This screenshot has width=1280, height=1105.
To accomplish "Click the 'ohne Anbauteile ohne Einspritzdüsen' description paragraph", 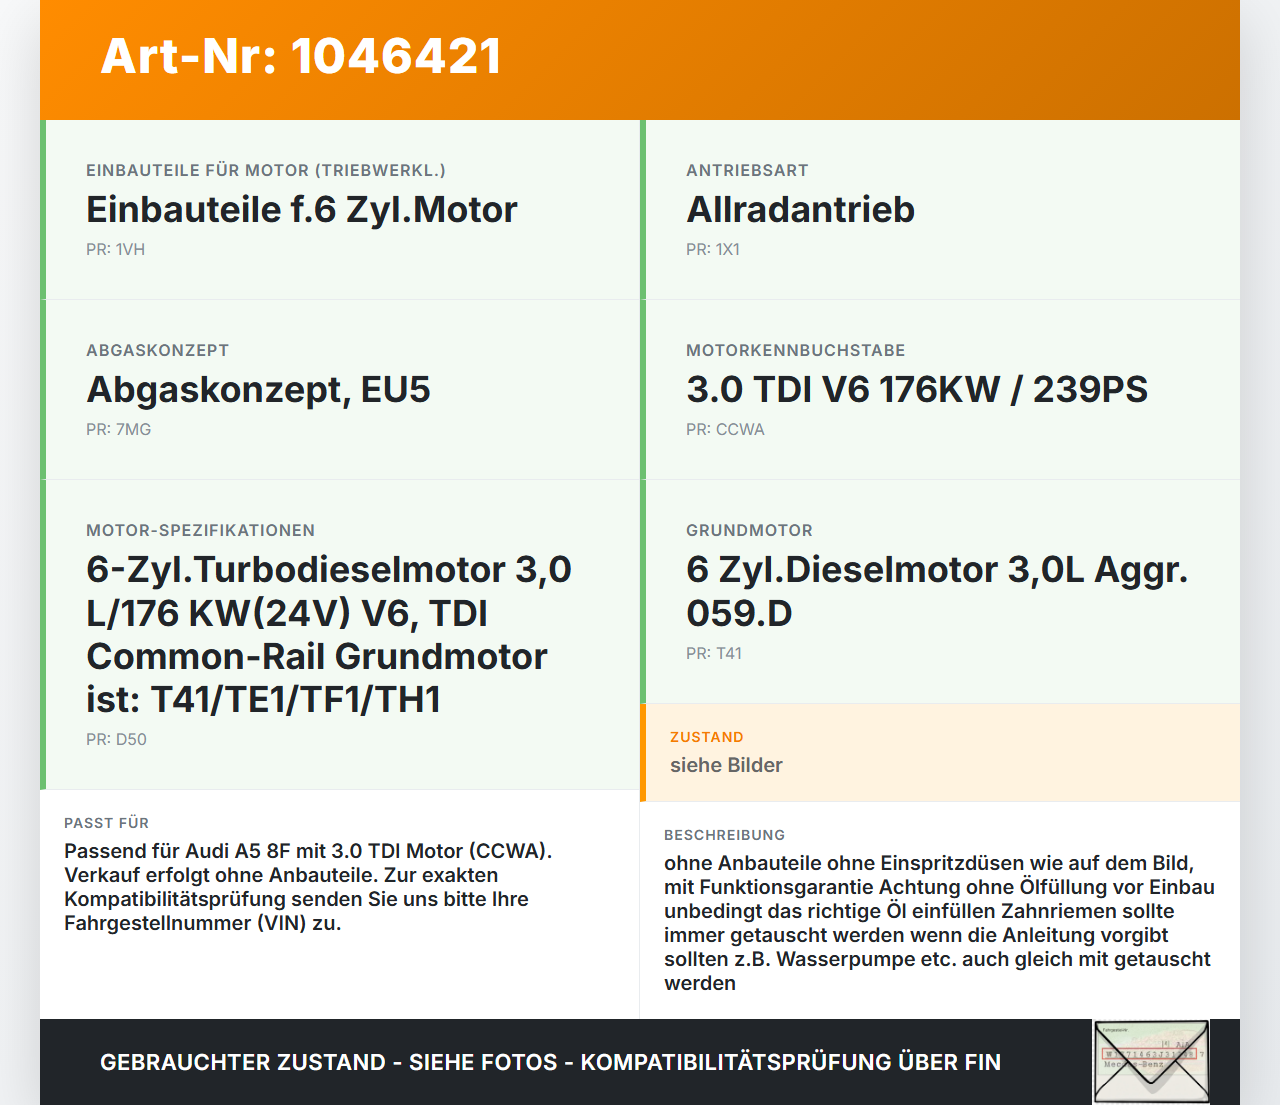I will [939, 923].
